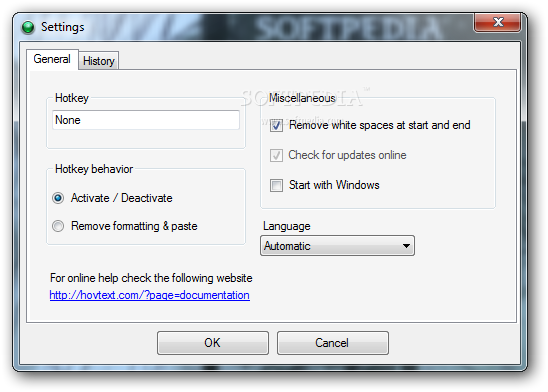548x392 pixels.
Task: Toggle Check for updates online checkbox
Action: [x=276, y=155]
